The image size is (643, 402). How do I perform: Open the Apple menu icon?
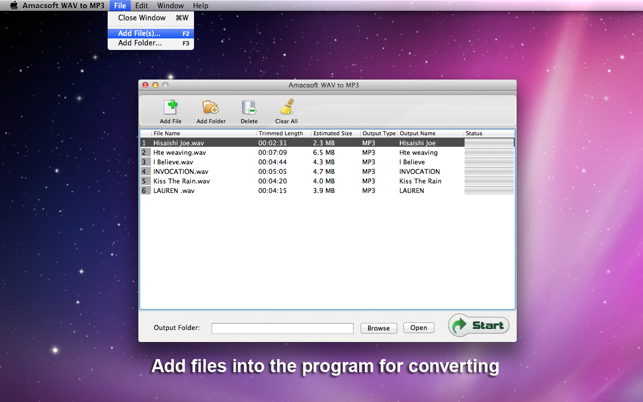pos(14,5)
